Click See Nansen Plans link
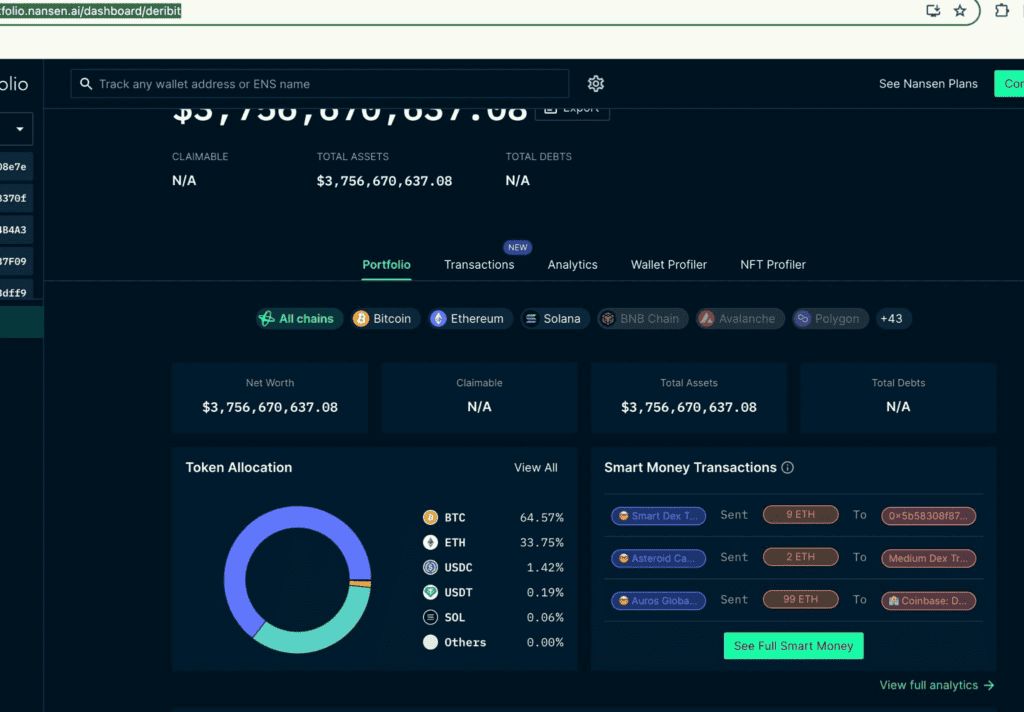Screen dimensions: 1024x712 [x=928, y=84]
